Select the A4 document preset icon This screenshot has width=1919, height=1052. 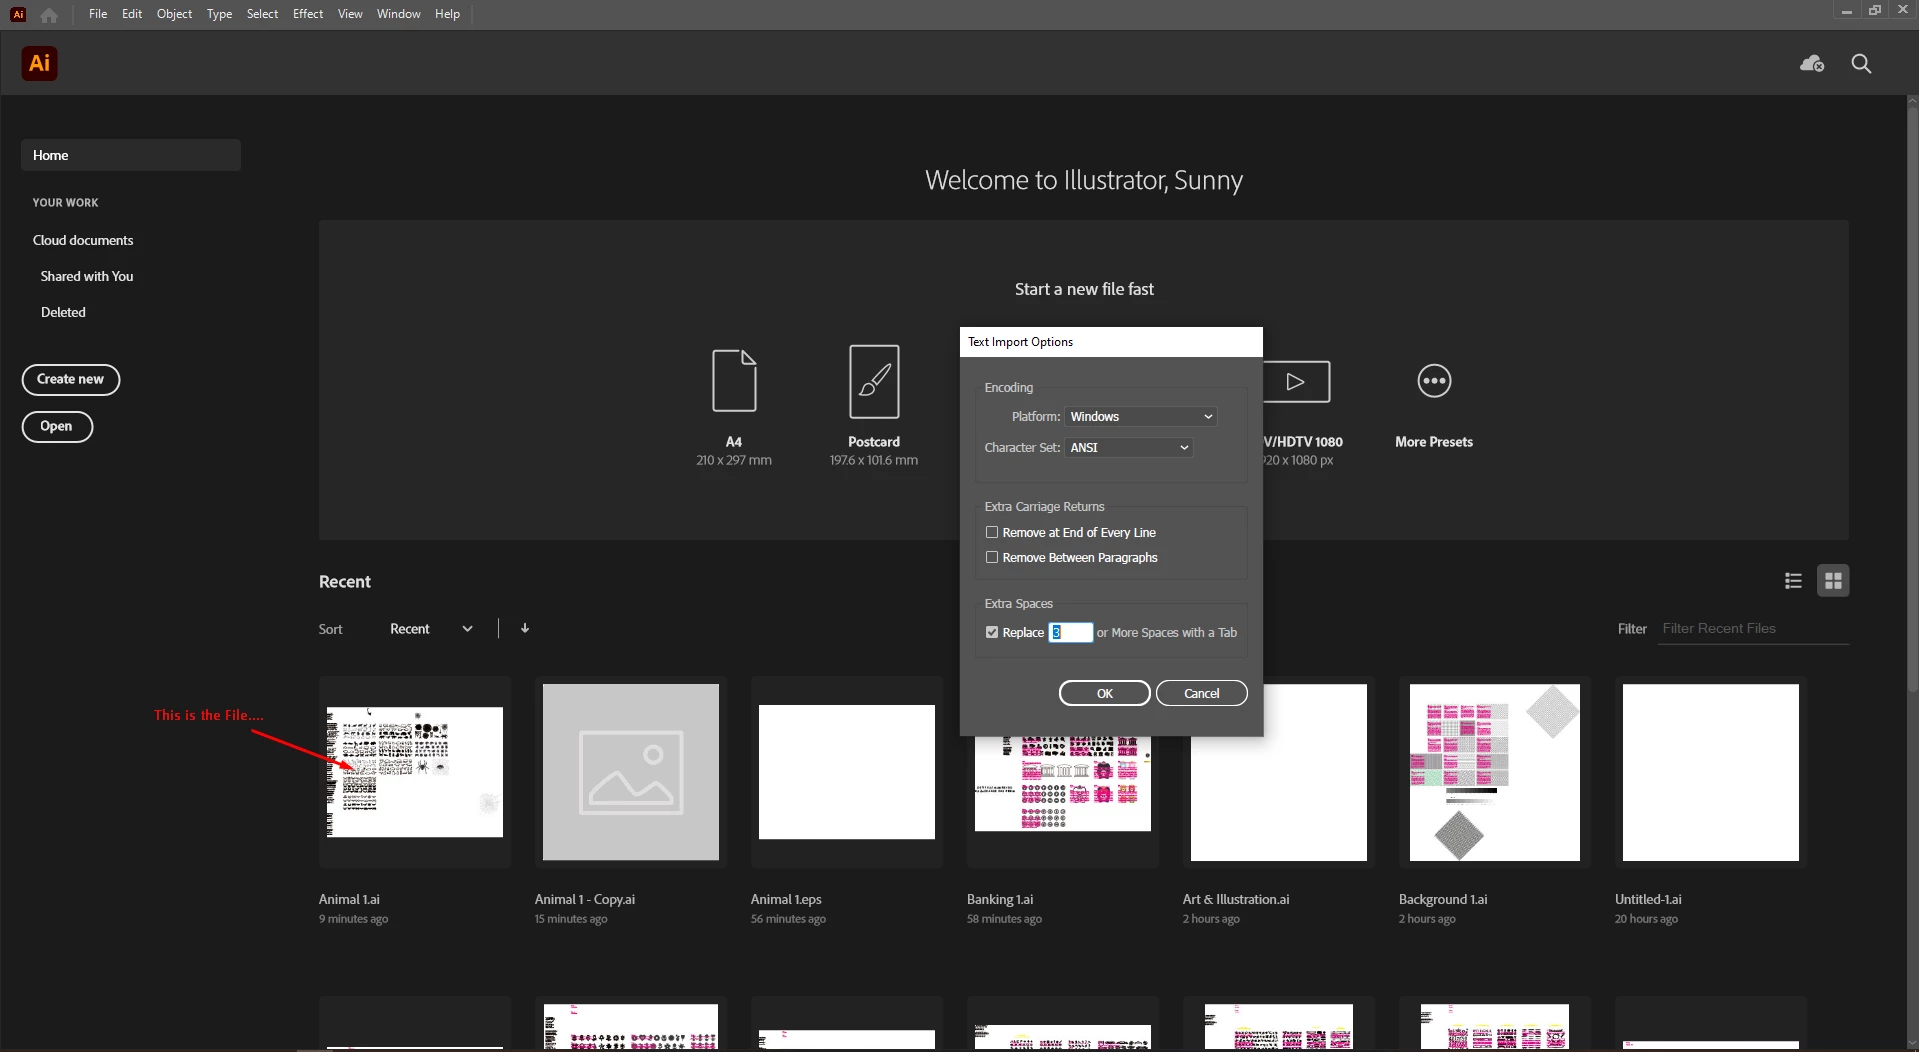pyautogui.click(x=734, y=380)
